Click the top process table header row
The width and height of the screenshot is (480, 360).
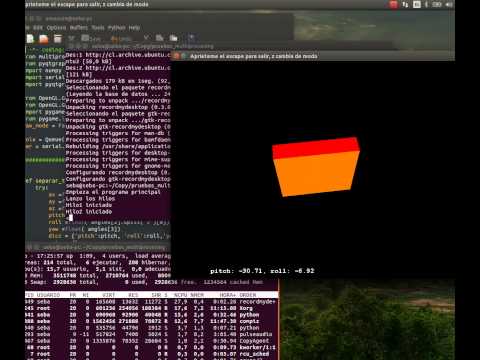(152, 295)
